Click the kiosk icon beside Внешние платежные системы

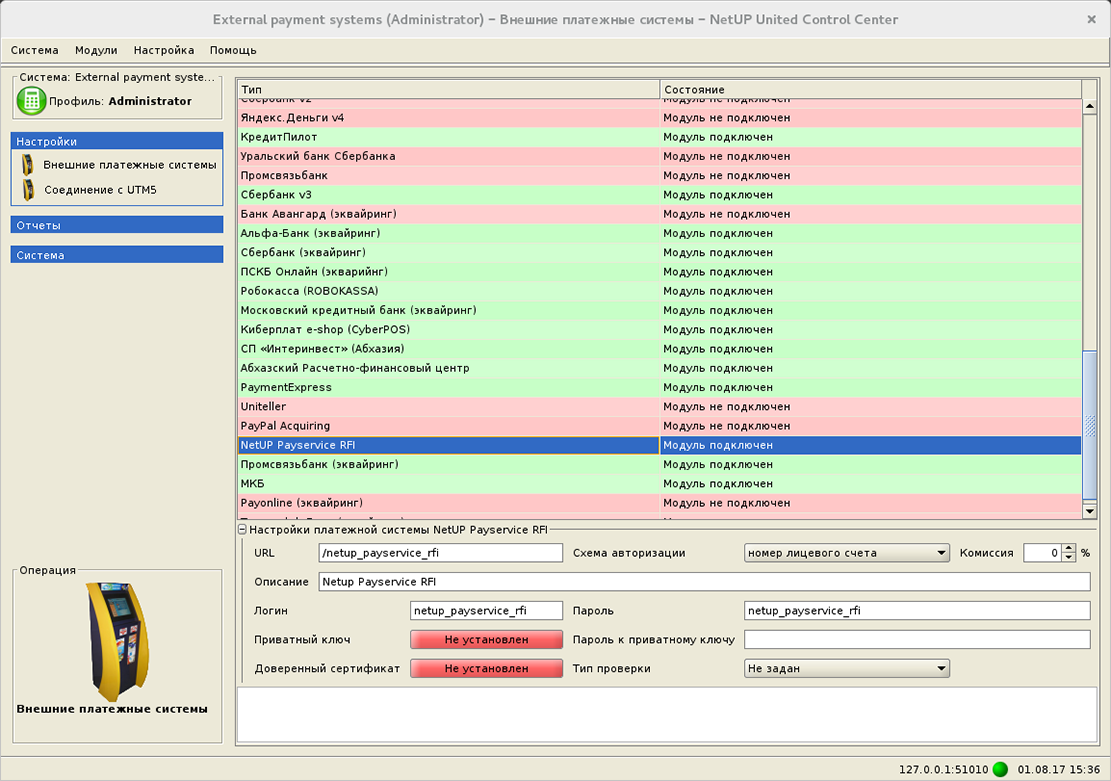28,165
